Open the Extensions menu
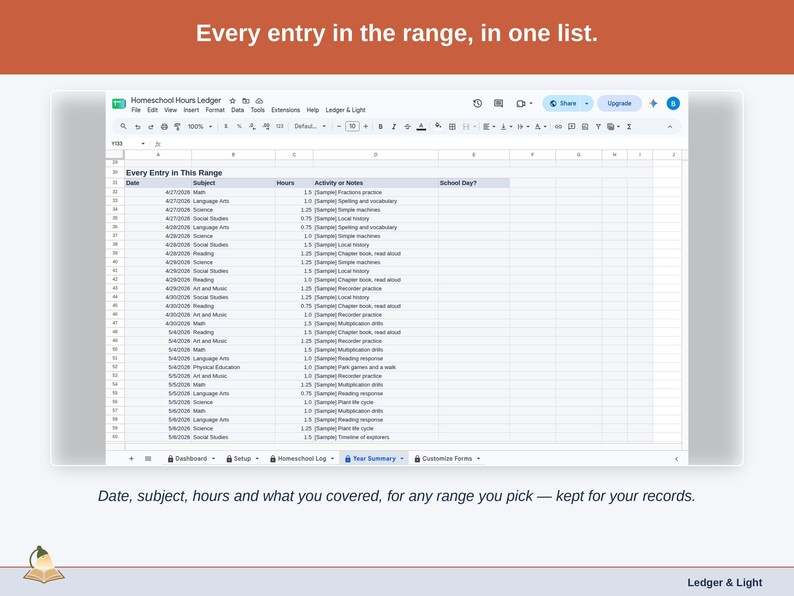 click(x=286, y=110)
